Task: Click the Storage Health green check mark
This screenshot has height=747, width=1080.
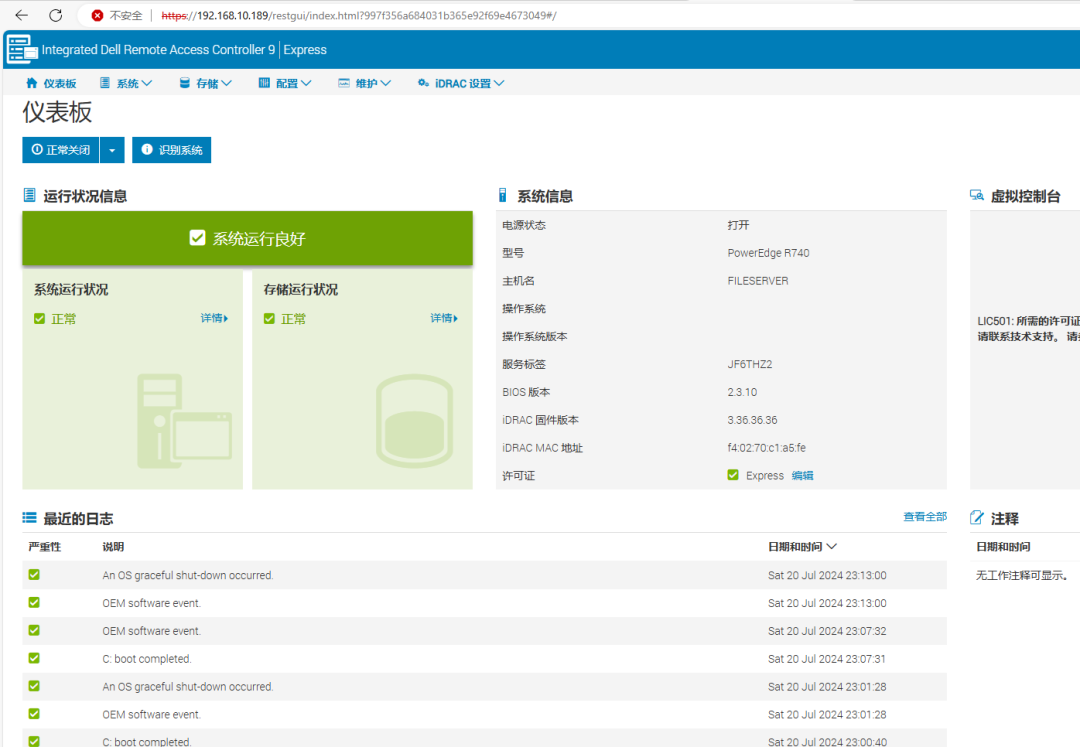Action: [270, 319]
